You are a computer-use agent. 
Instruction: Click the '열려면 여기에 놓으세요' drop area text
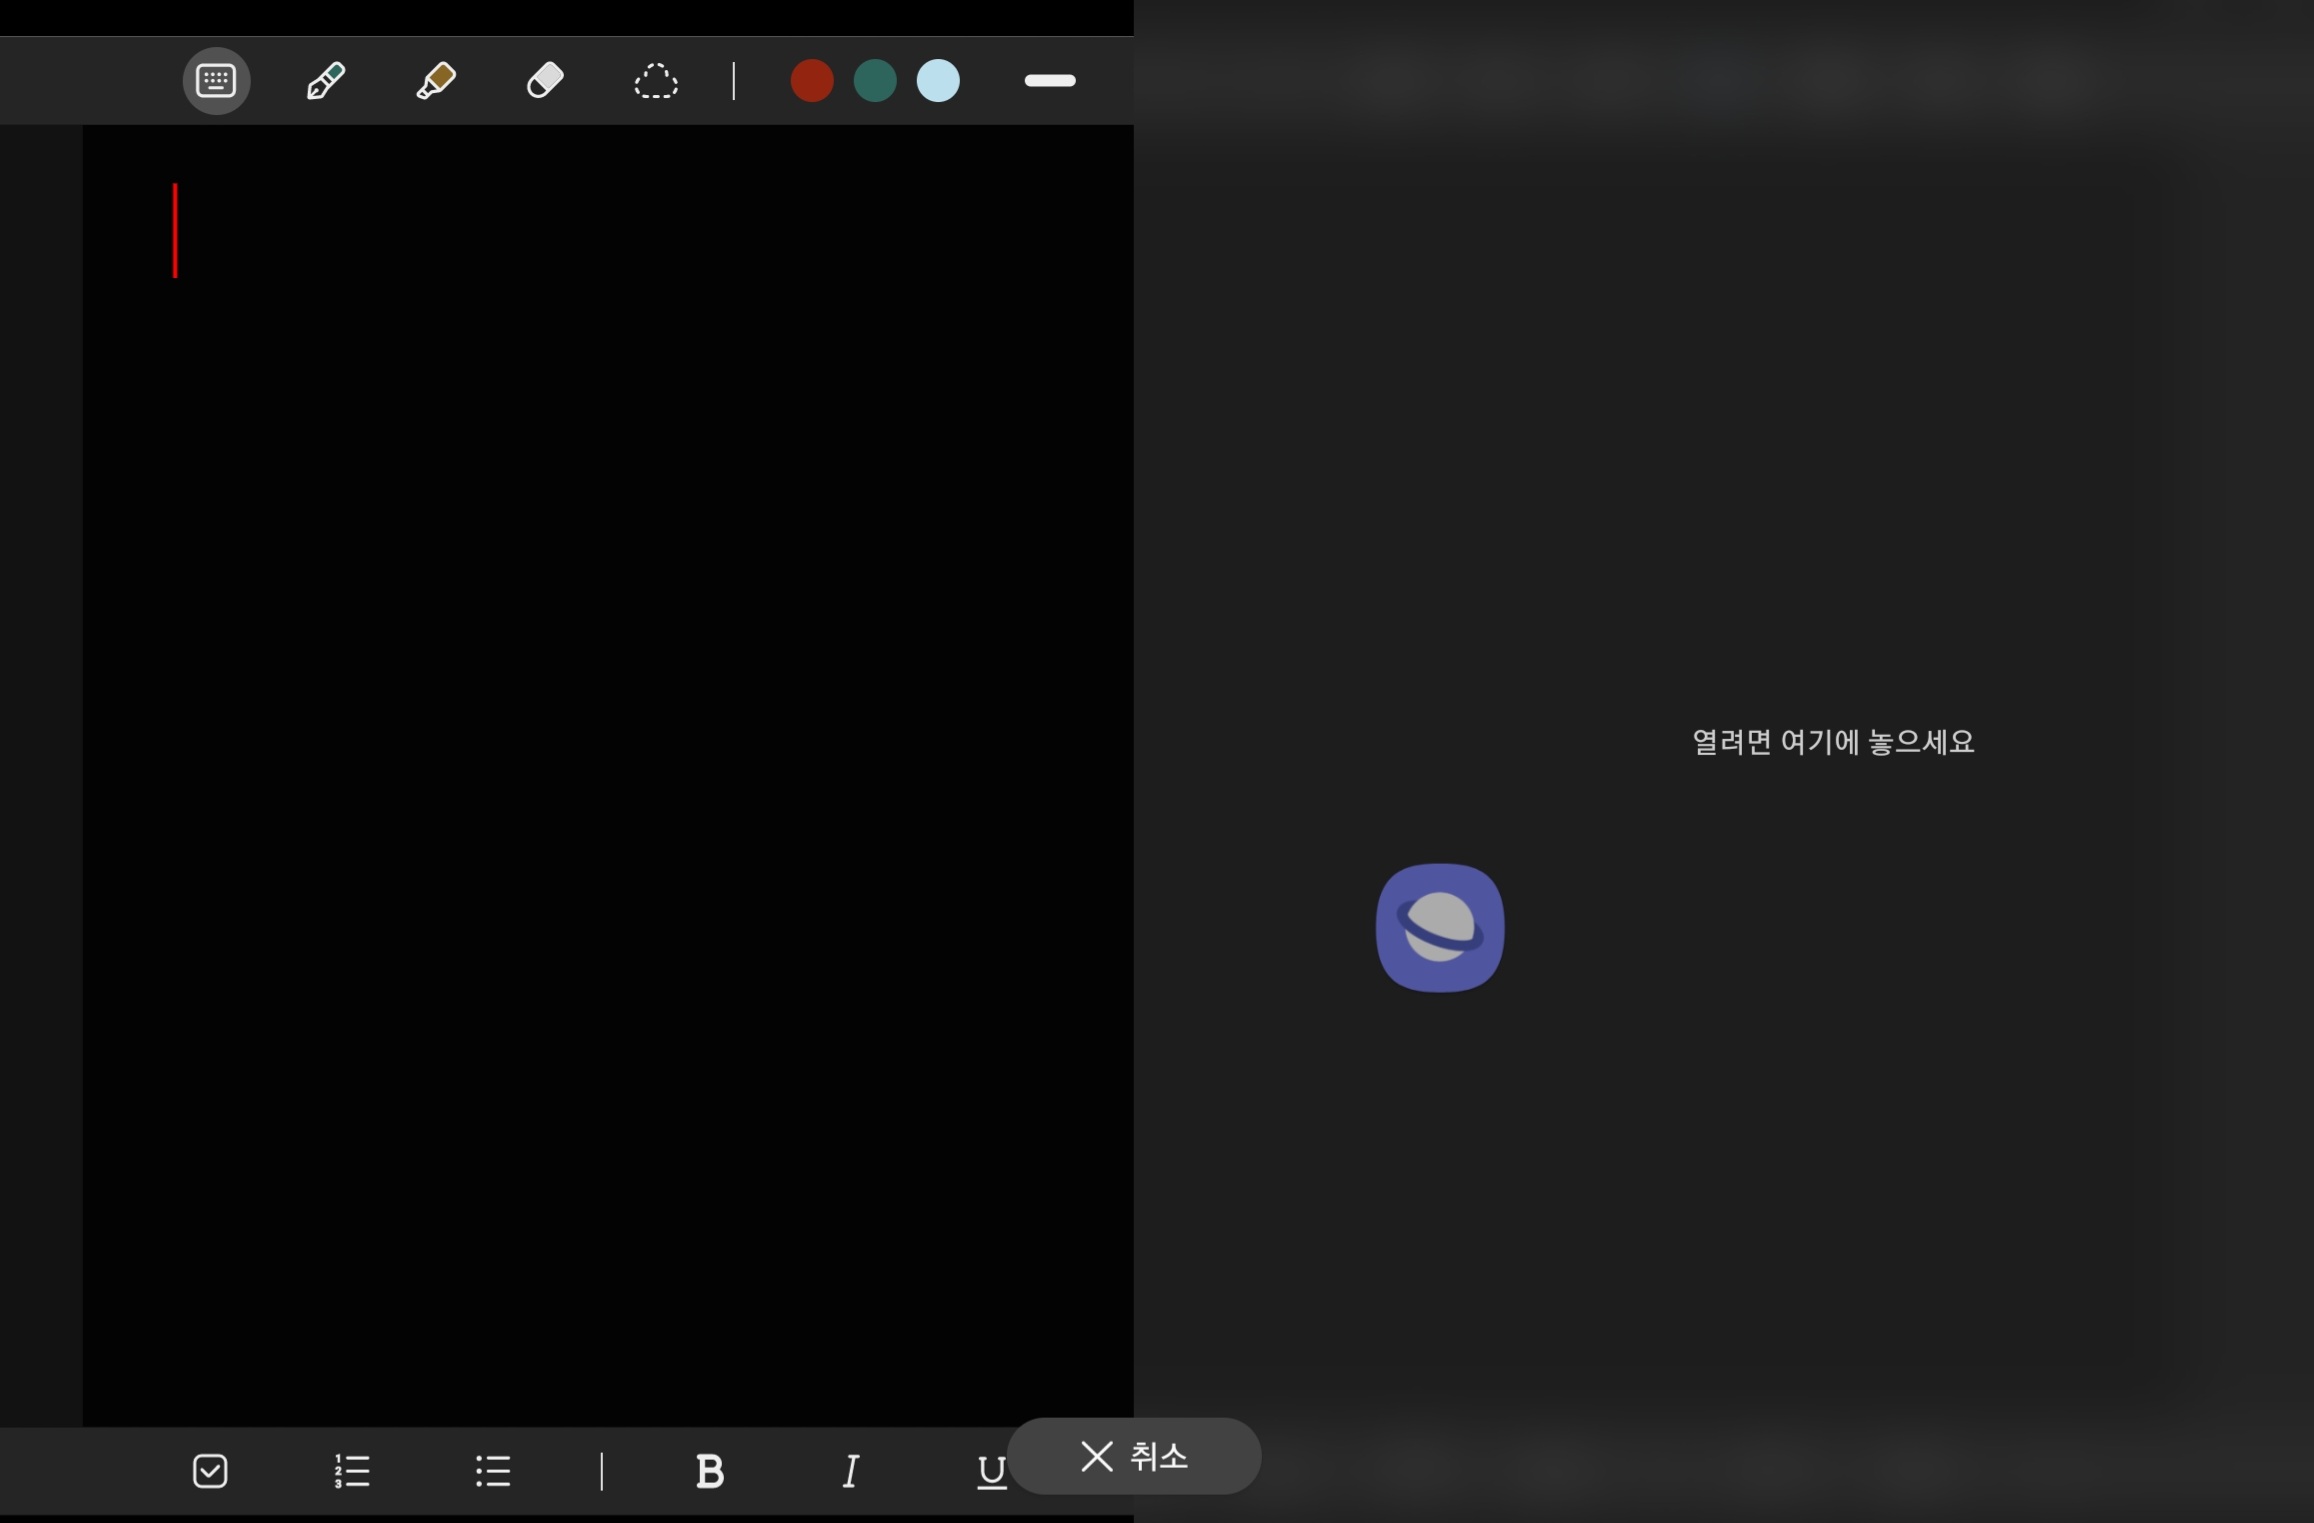[1832, 742]
